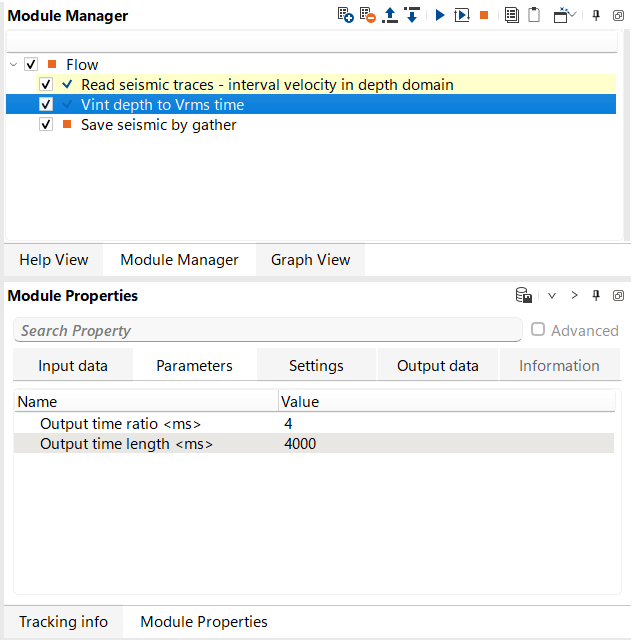
Task: Click the add module icon in toolbar
Action: click(345, 16)
